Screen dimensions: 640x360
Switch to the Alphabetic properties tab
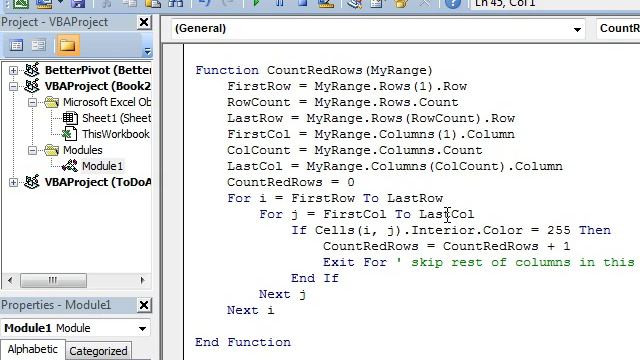(x=32, y=350)
